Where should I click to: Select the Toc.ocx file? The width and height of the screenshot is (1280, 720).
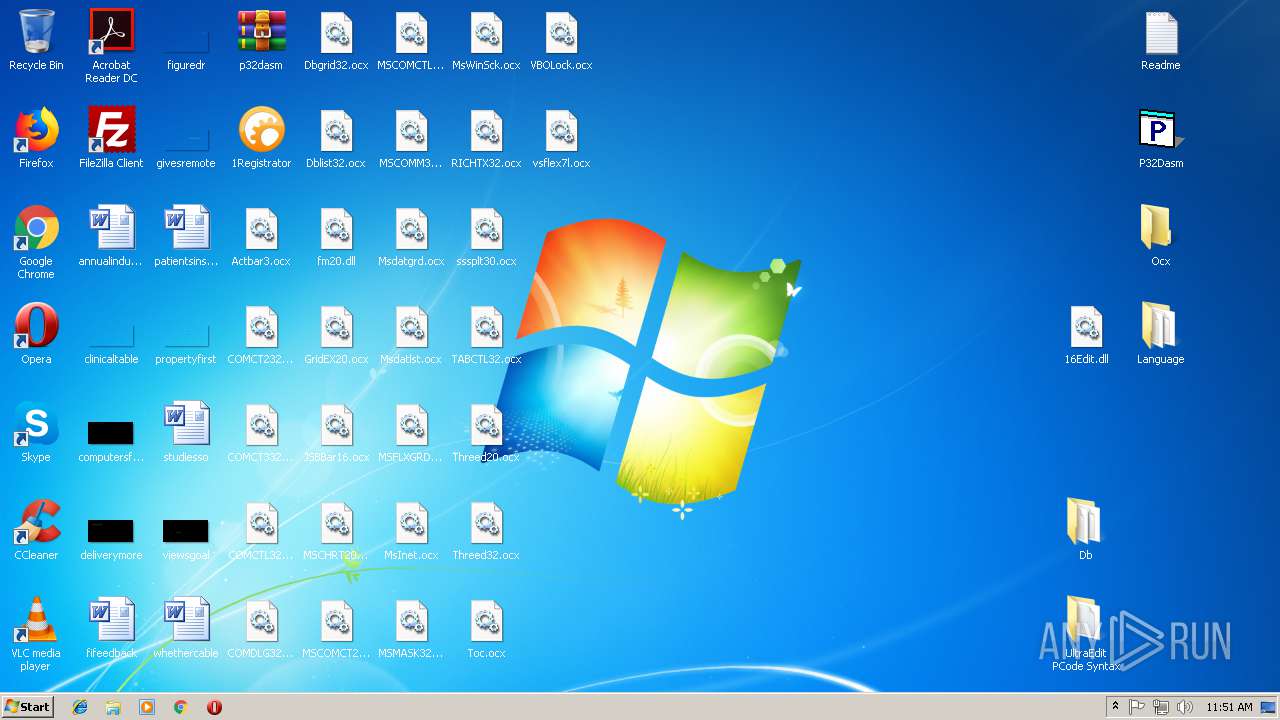pyautogui.click(x=486, y=621)
